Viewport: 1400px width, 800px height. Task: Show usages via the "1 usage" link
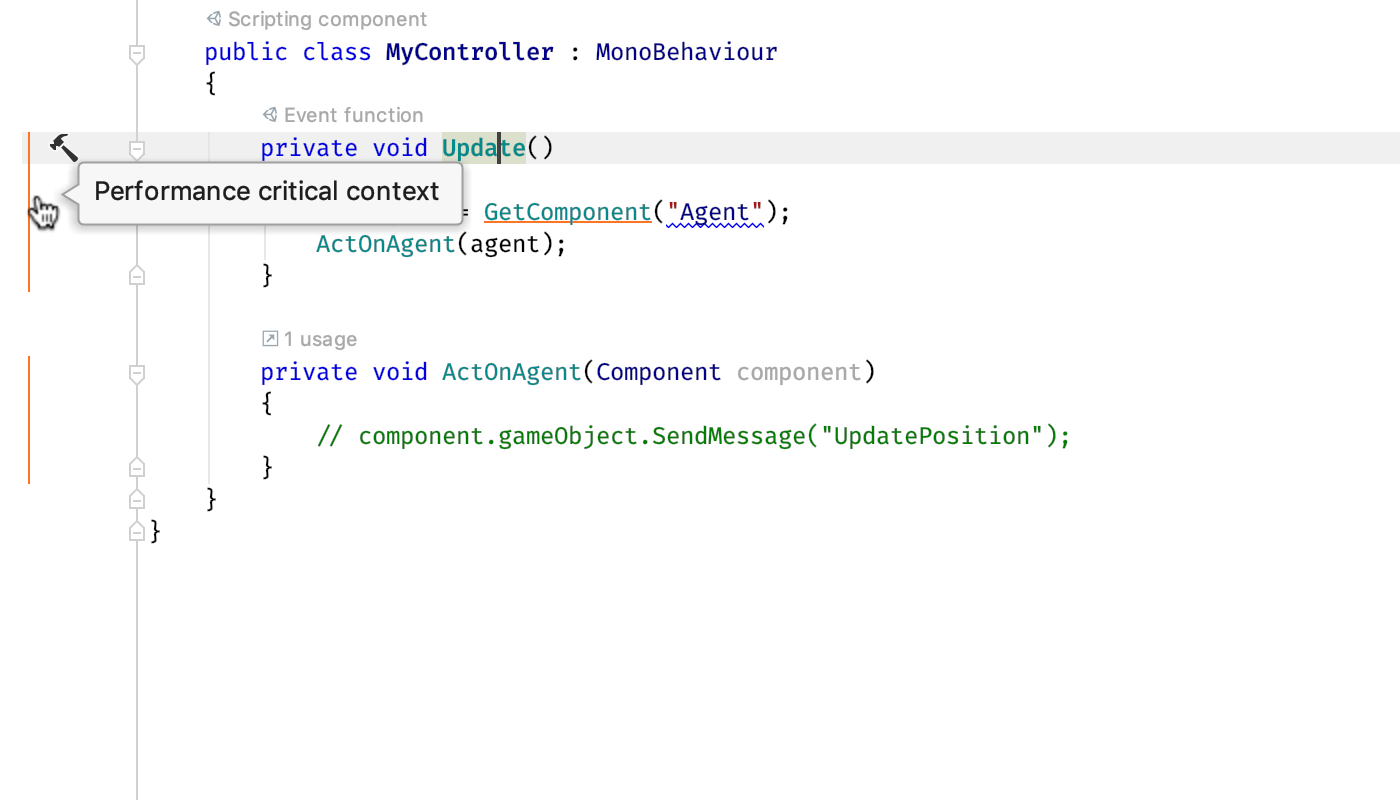pos(320,339)
